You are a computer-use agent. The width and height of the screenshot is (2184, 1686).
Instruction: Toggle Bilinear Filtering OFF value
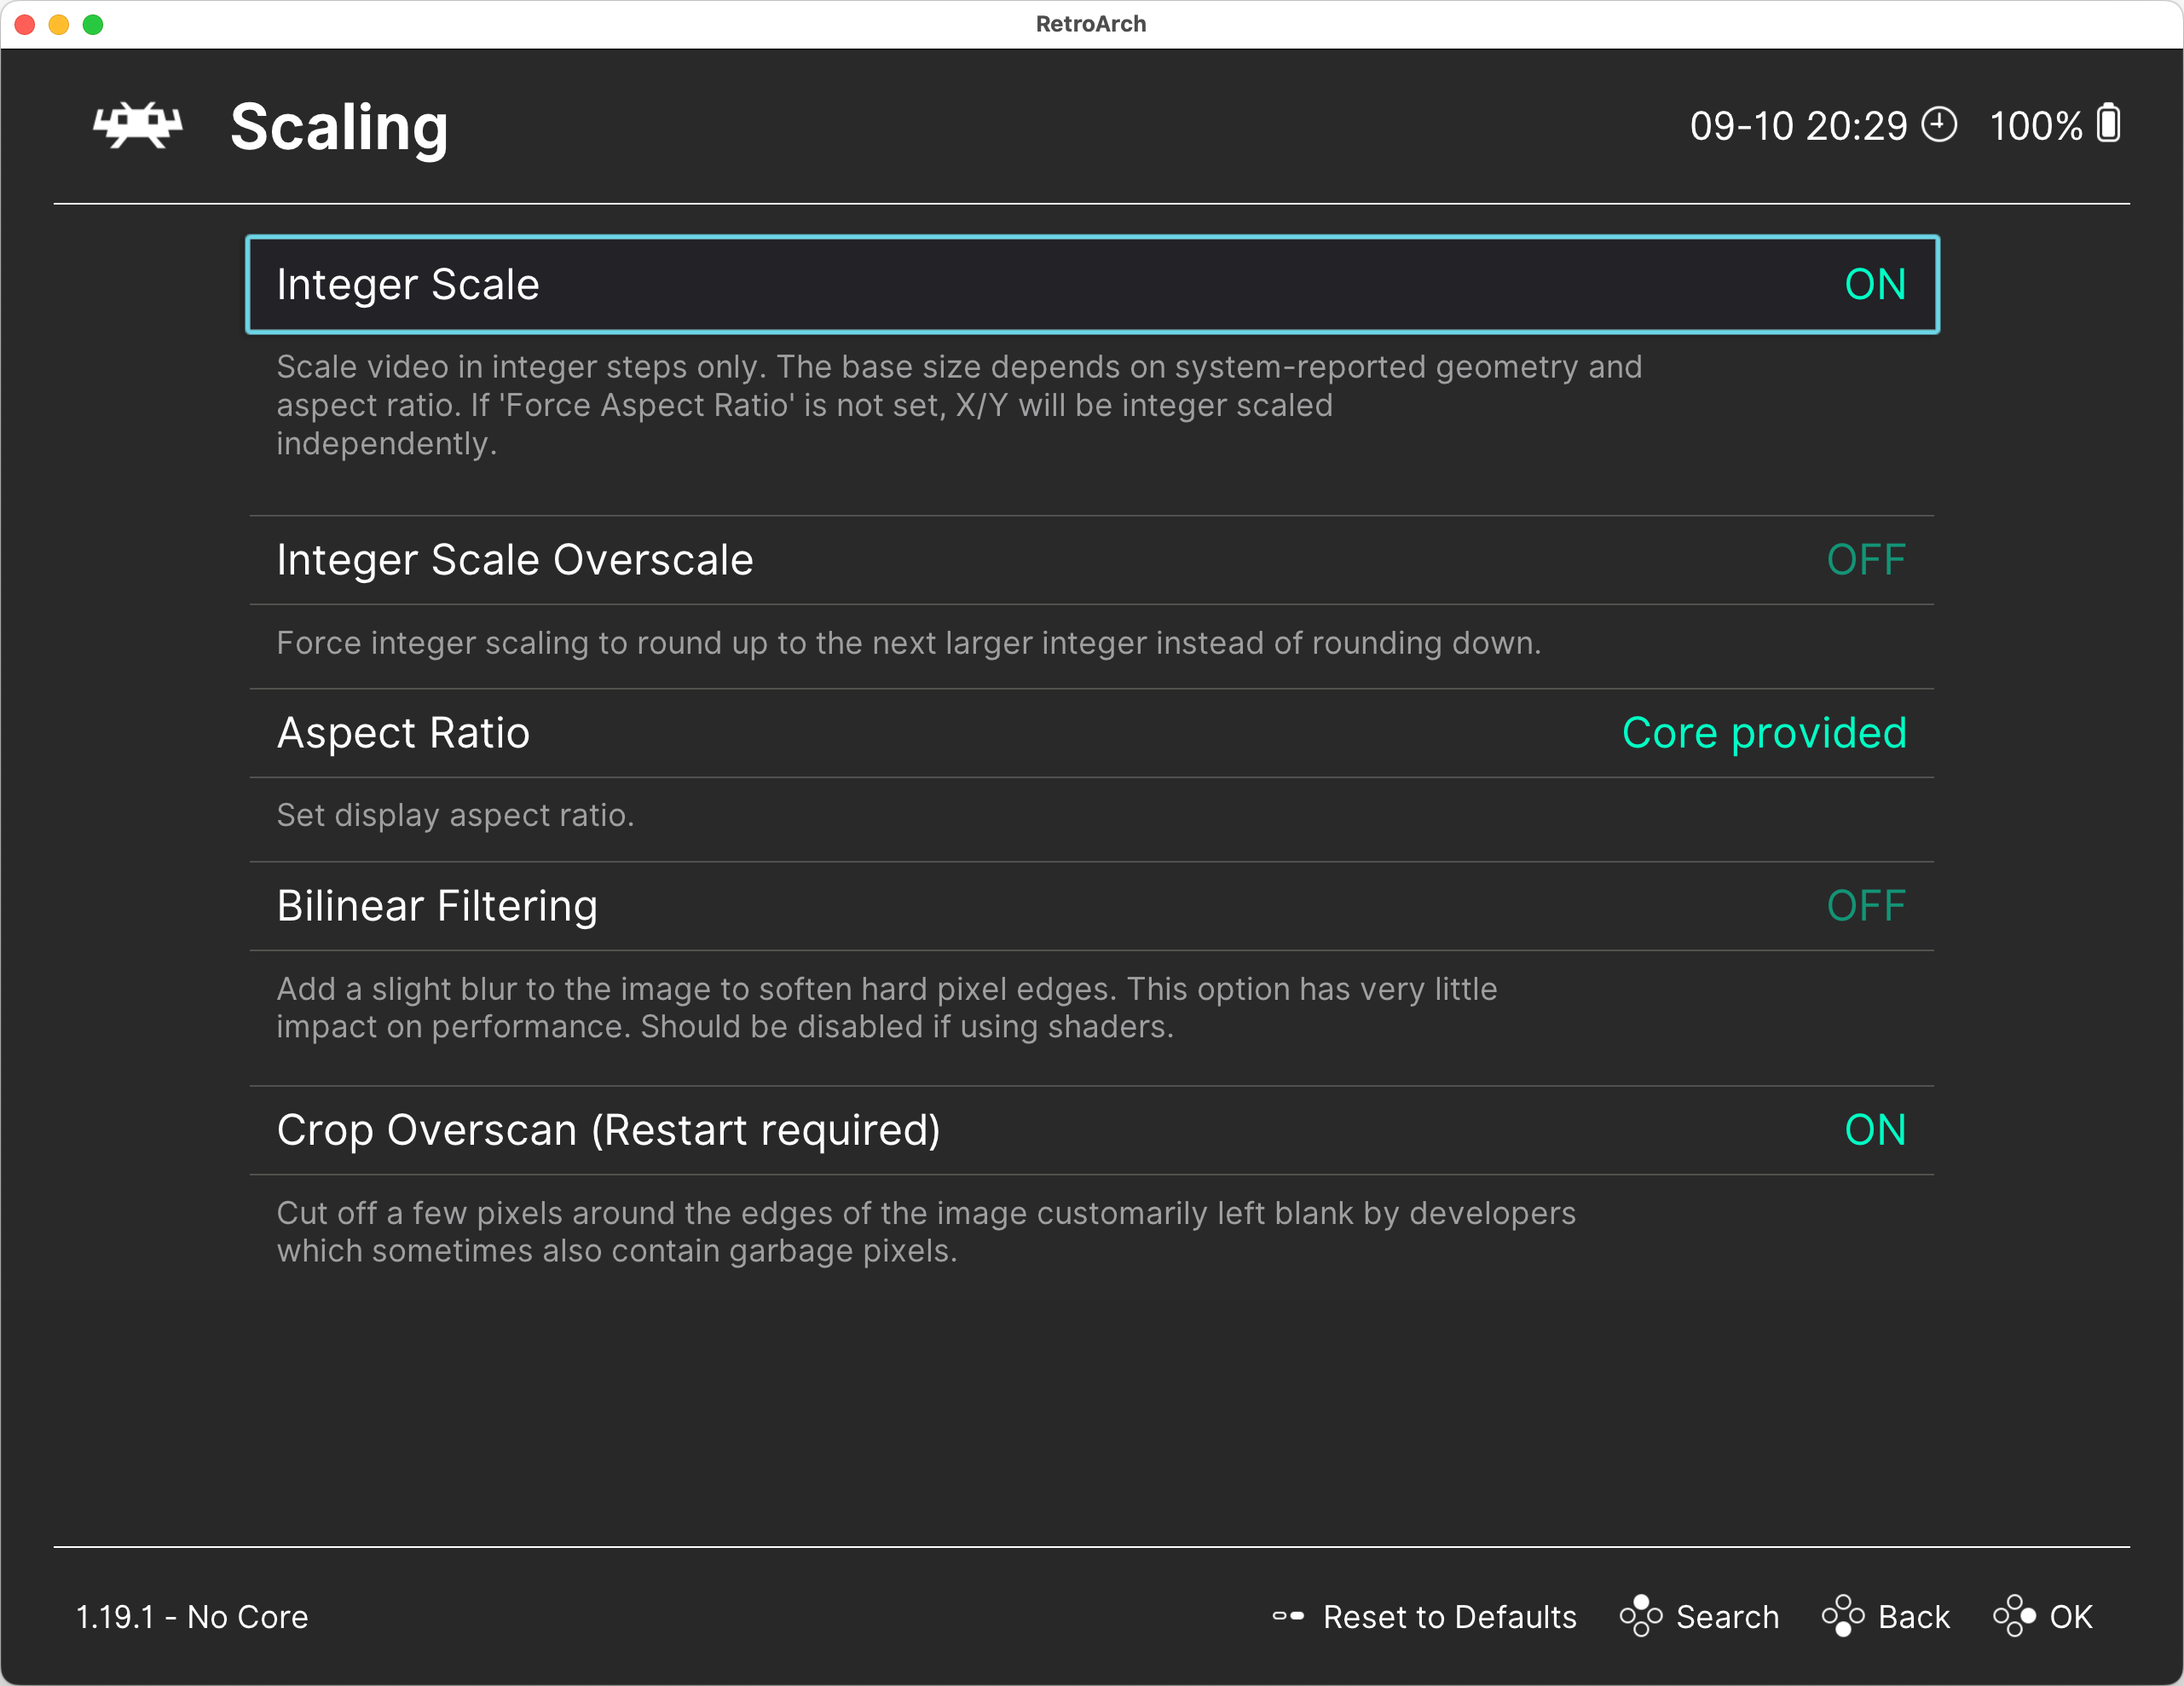pos(1866,906)
